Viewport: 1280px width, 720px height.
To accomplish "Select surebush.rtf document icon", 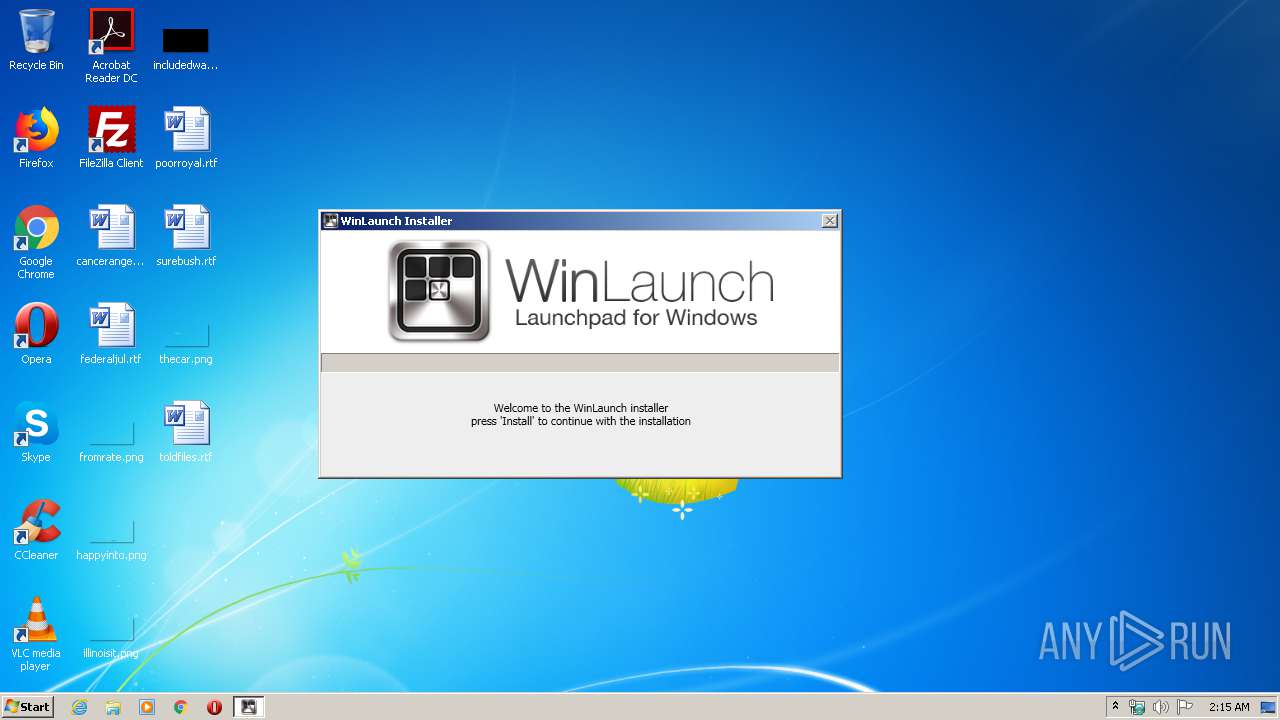I will [x=186, y=236].
